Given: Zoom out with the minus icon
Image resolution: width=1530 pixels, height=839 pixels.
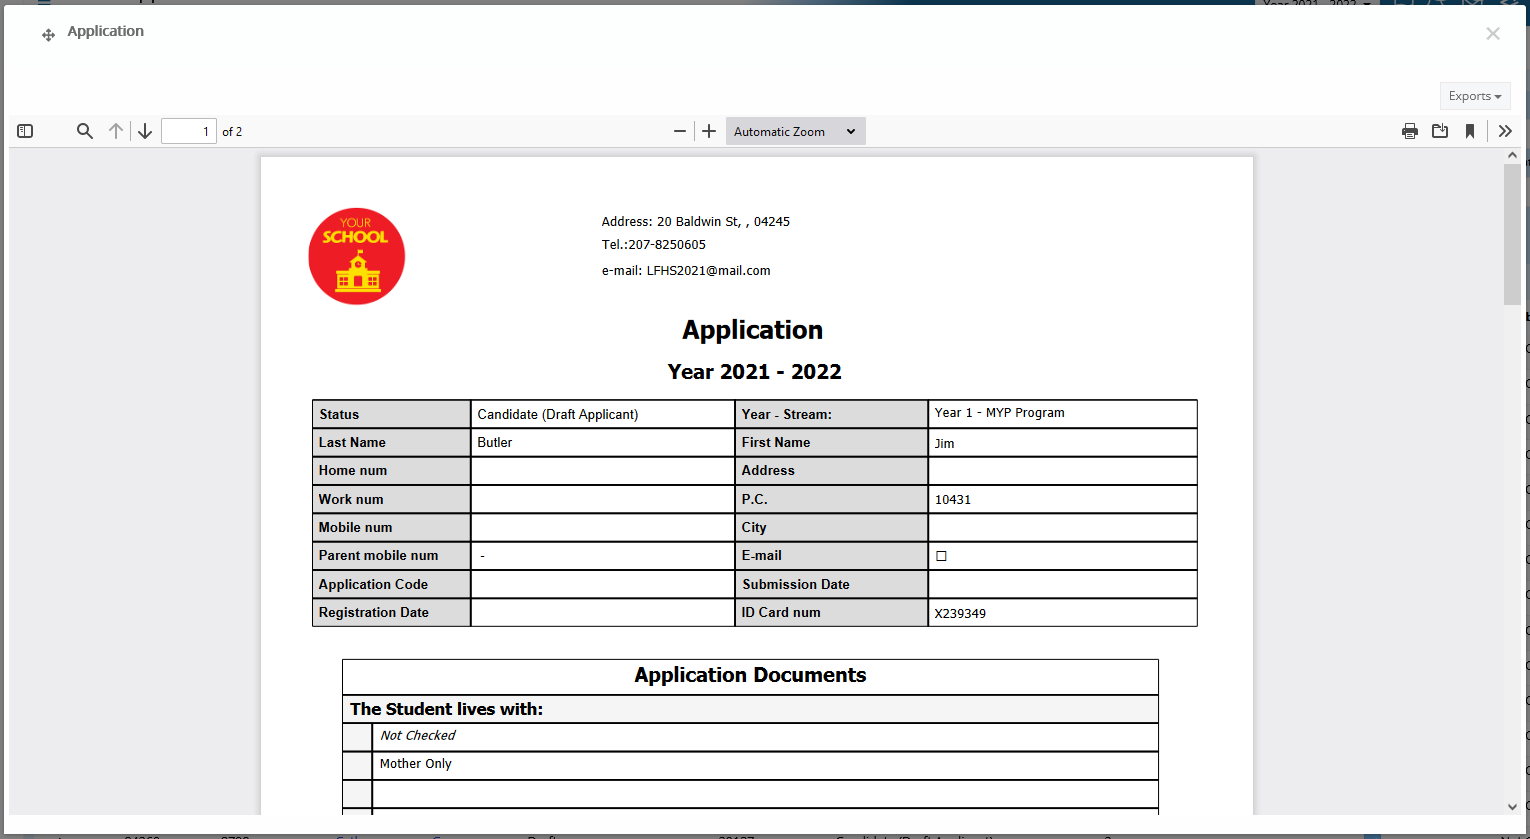Looking at the screenshot, I should [680, 131].
